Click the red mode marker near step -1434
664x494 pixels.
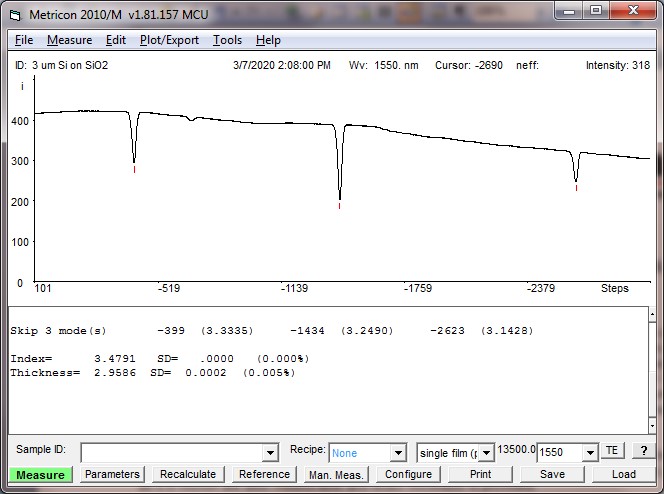[340, 206]
